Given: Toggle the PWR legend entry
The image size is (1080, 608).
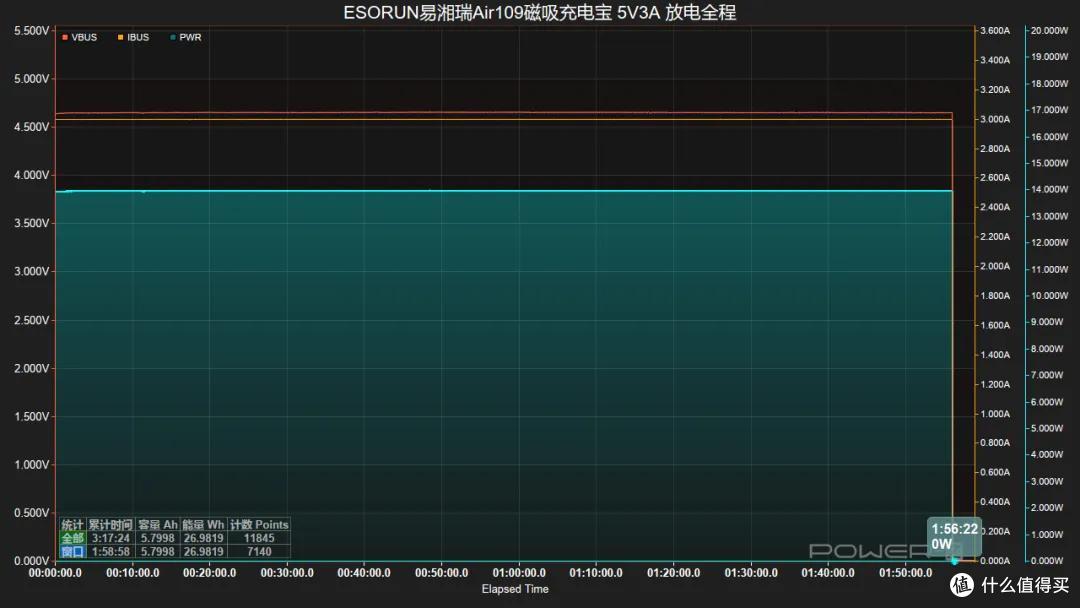Looking at the screenshot, I should (186, 37).
